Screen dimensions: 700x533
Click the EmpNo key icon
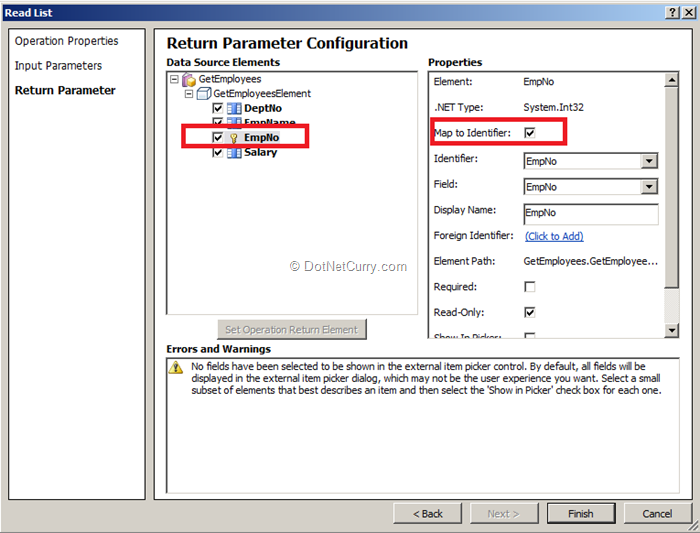(233, 138)
